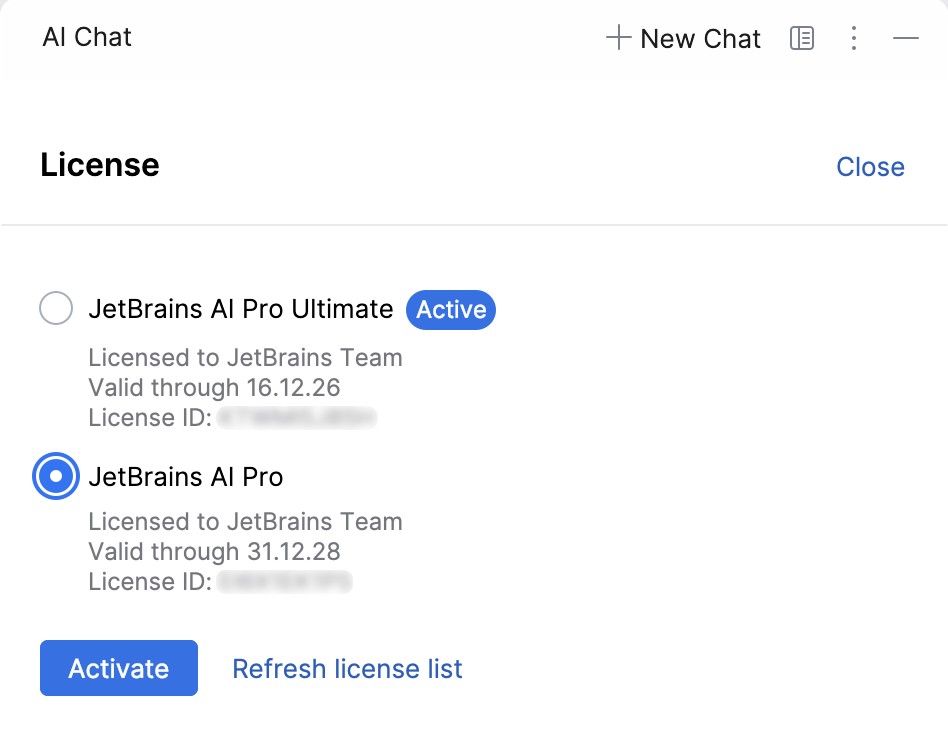This screenshot has height=730, width=948.
Task: Click the License heading
Action: point(100,165)
